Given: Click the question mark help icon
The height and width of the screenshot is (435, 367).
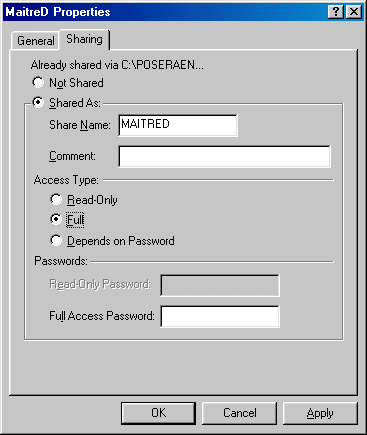Looking at the screenshot, I should click(x=336, y=12).
